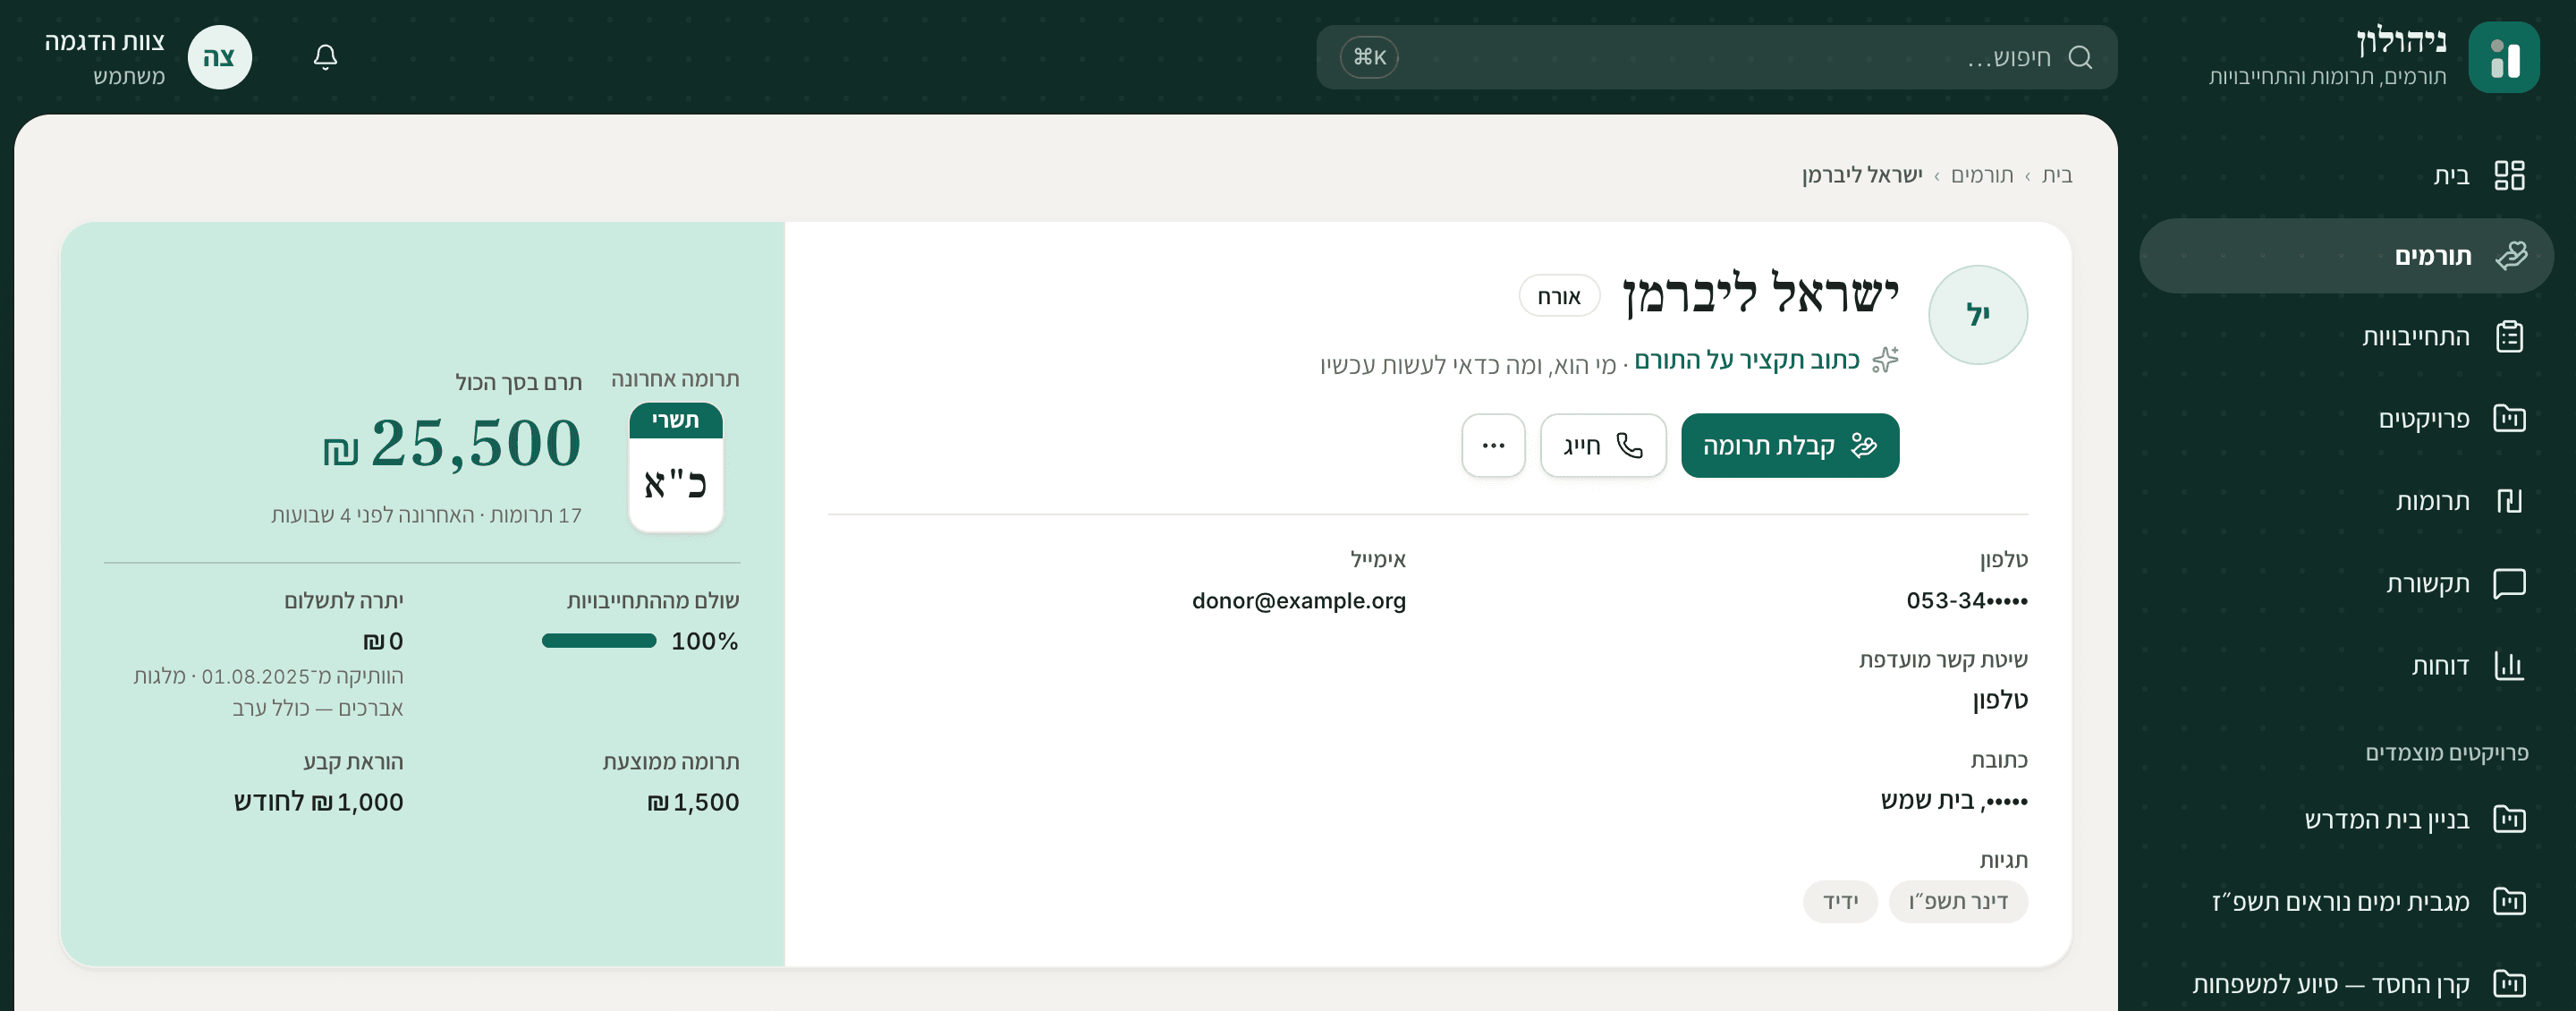Click the communication chat bubble icon
This screenshot has width=2576, height=1011.
click(2509, 583)
